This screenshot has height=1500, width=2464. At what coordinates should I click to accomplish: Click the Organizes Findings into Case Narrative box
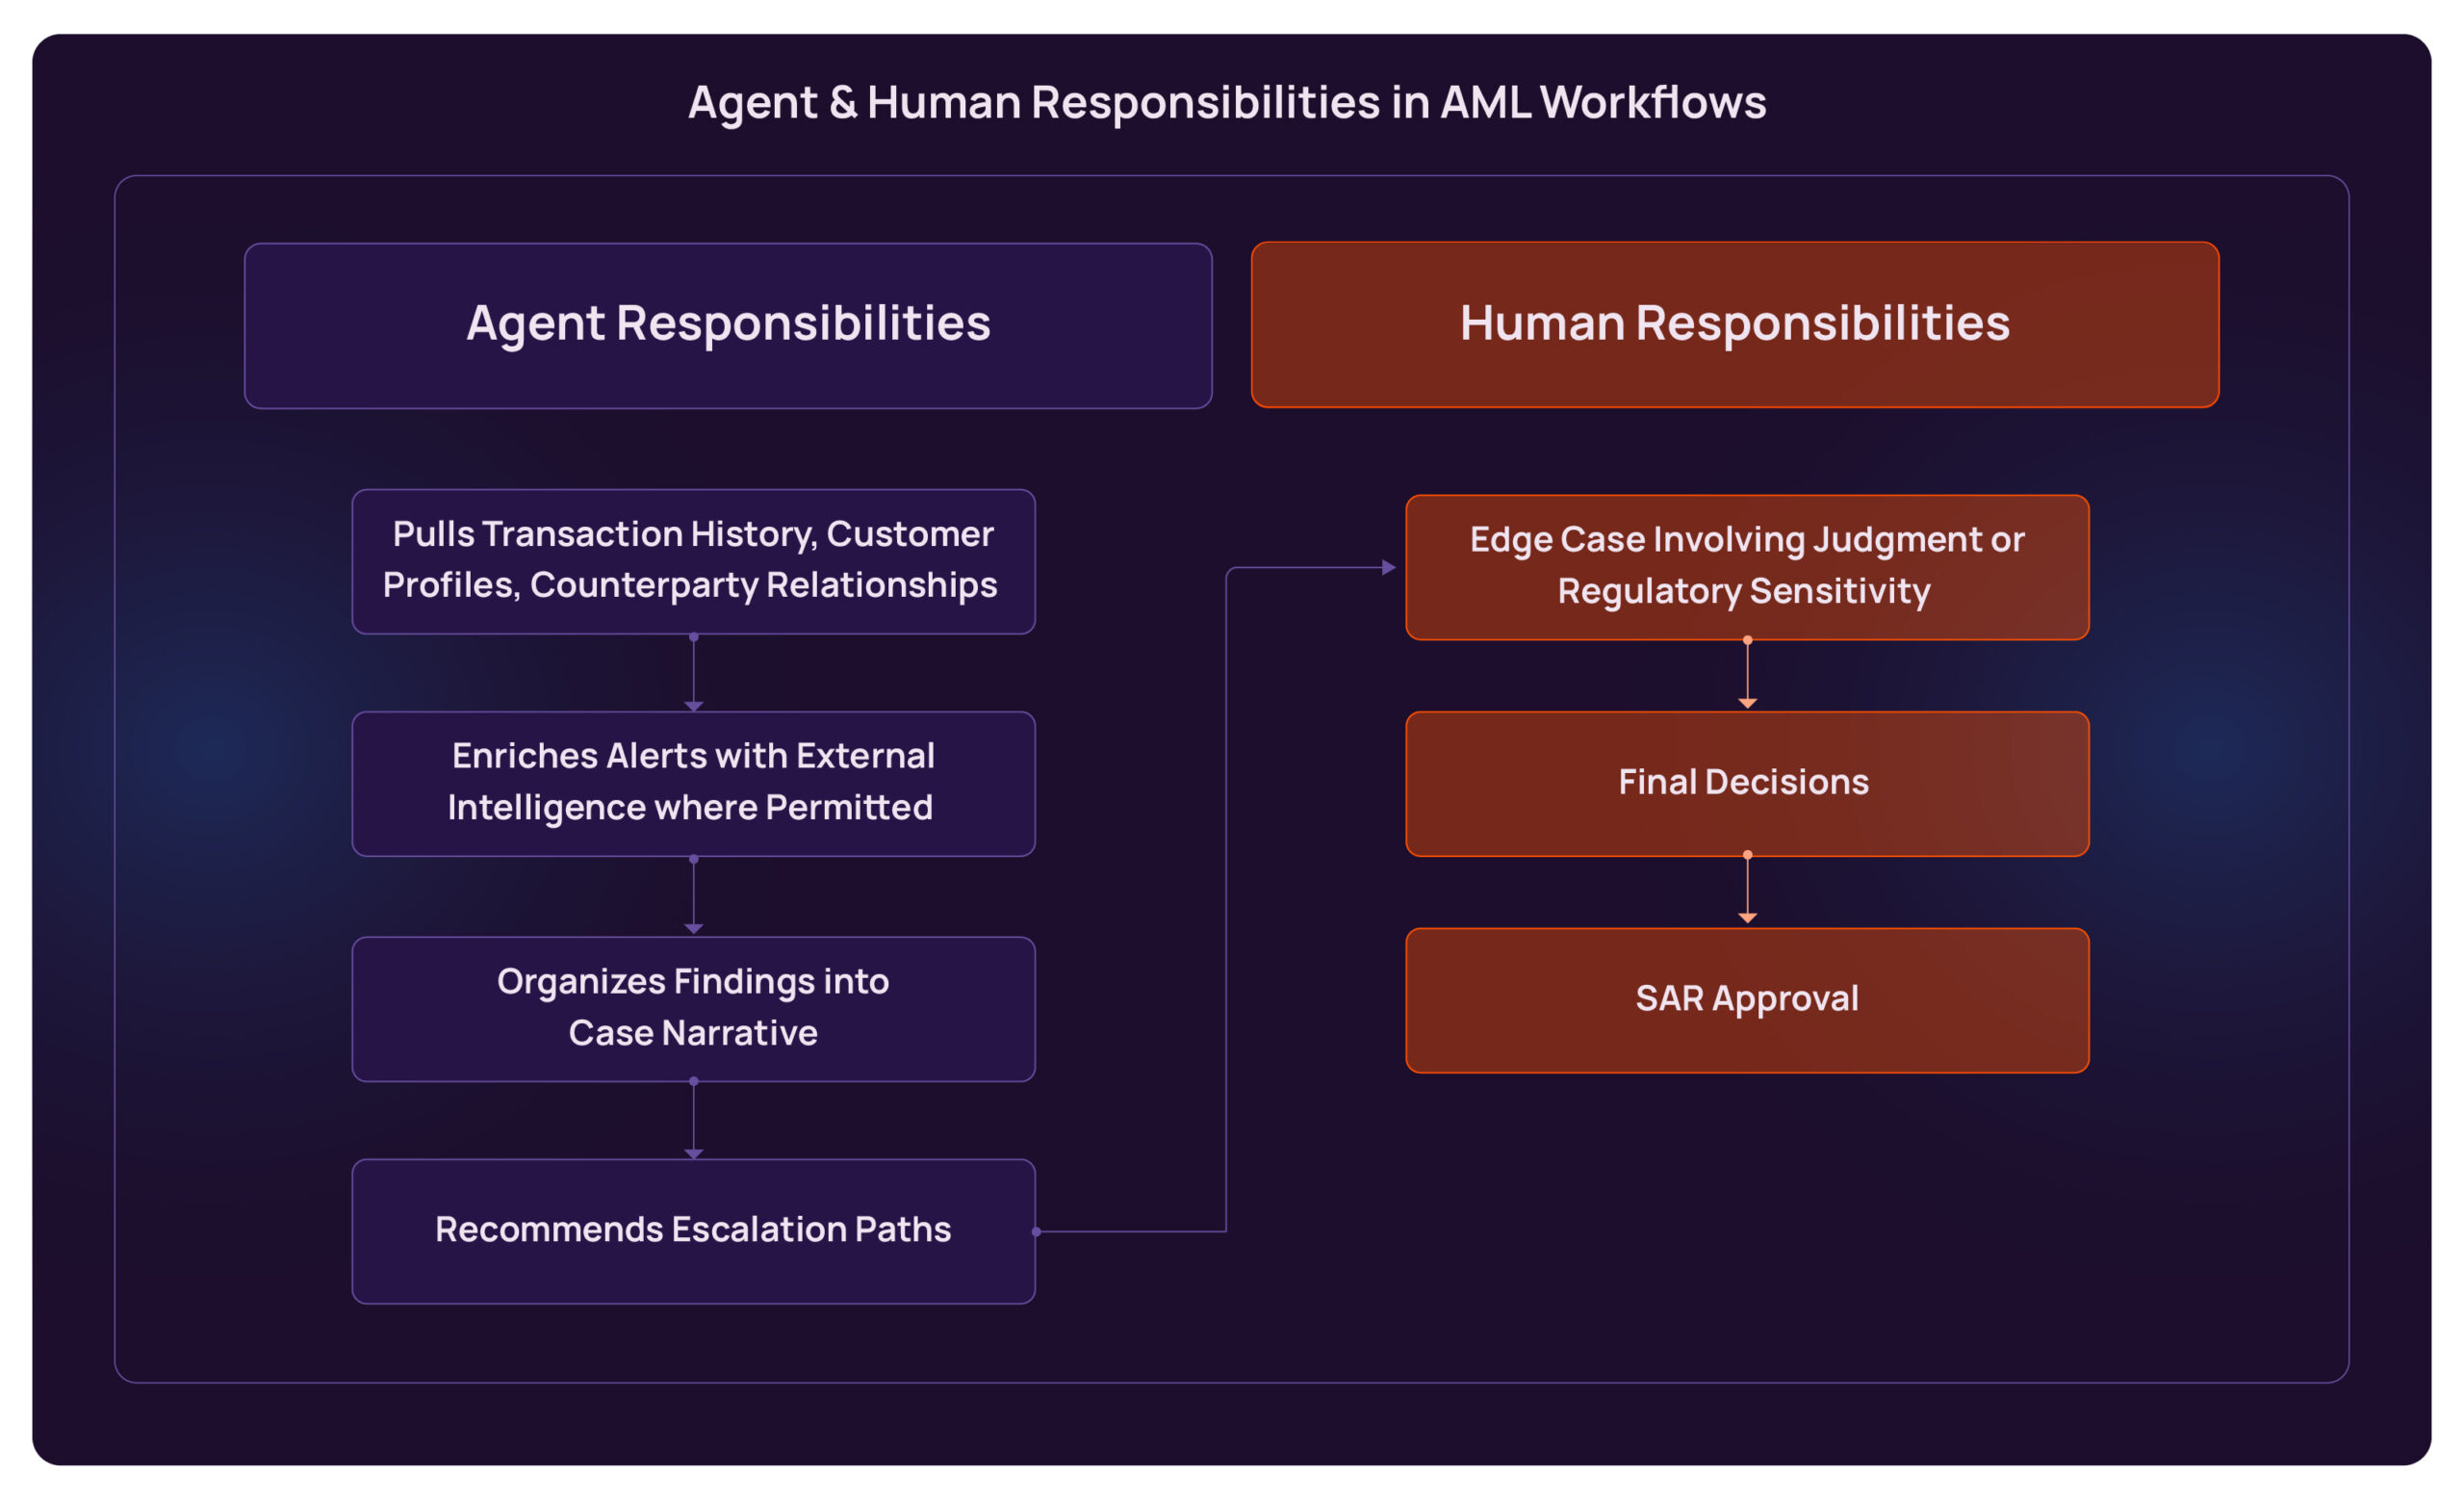[x=693, y=1007]
